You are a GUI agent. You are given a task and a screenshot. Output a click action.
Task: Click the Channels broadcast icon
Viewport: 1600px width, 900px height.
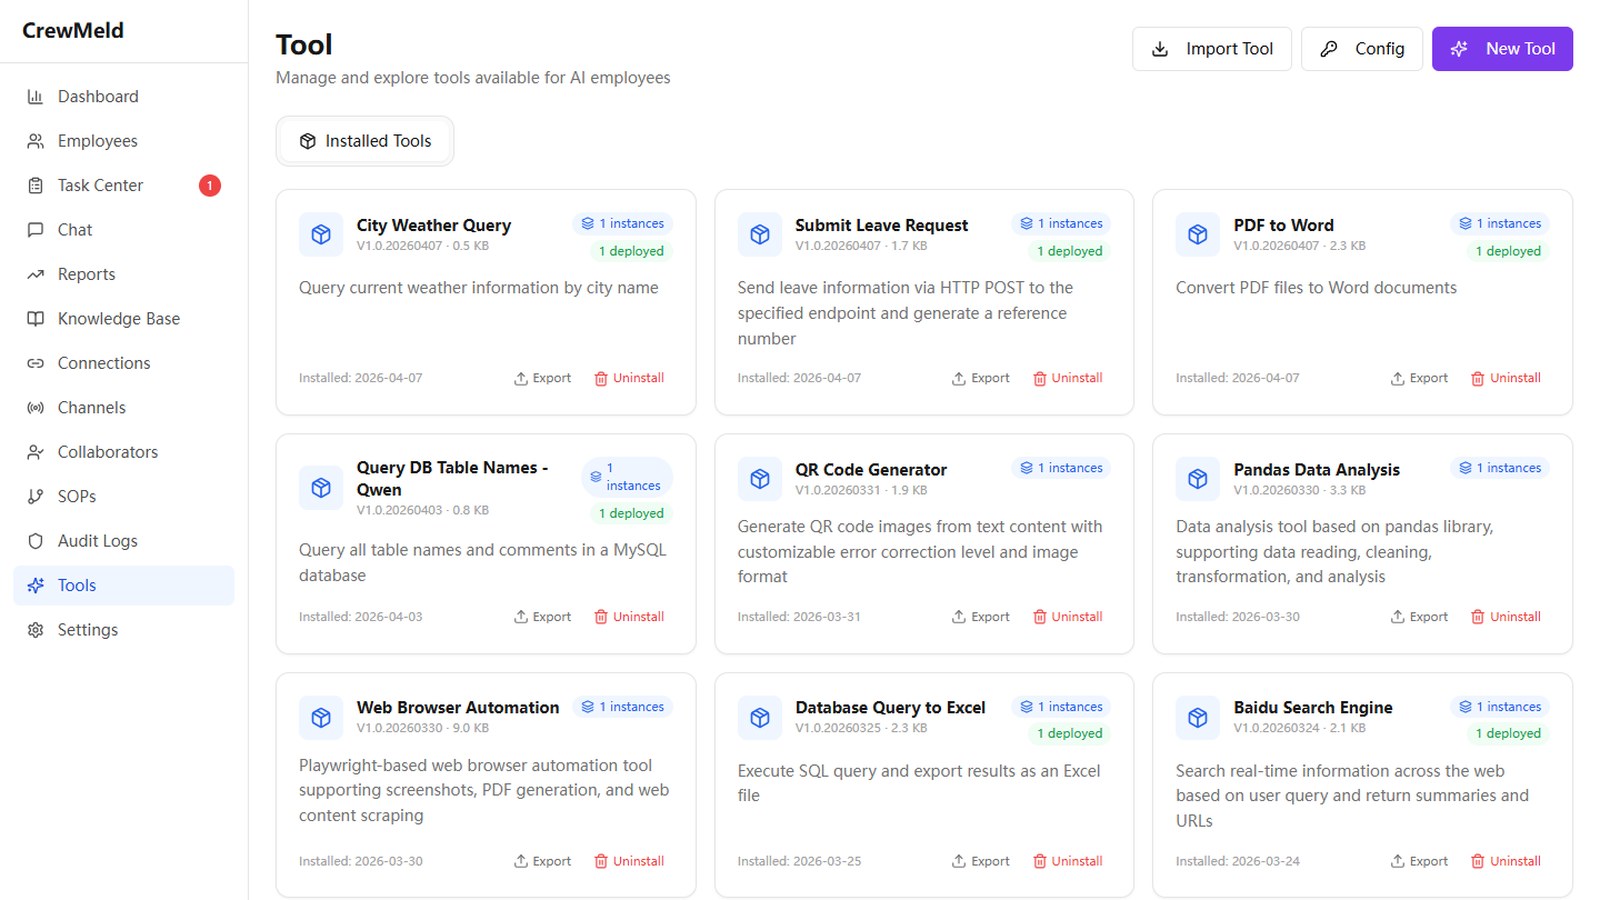[36, 408]
